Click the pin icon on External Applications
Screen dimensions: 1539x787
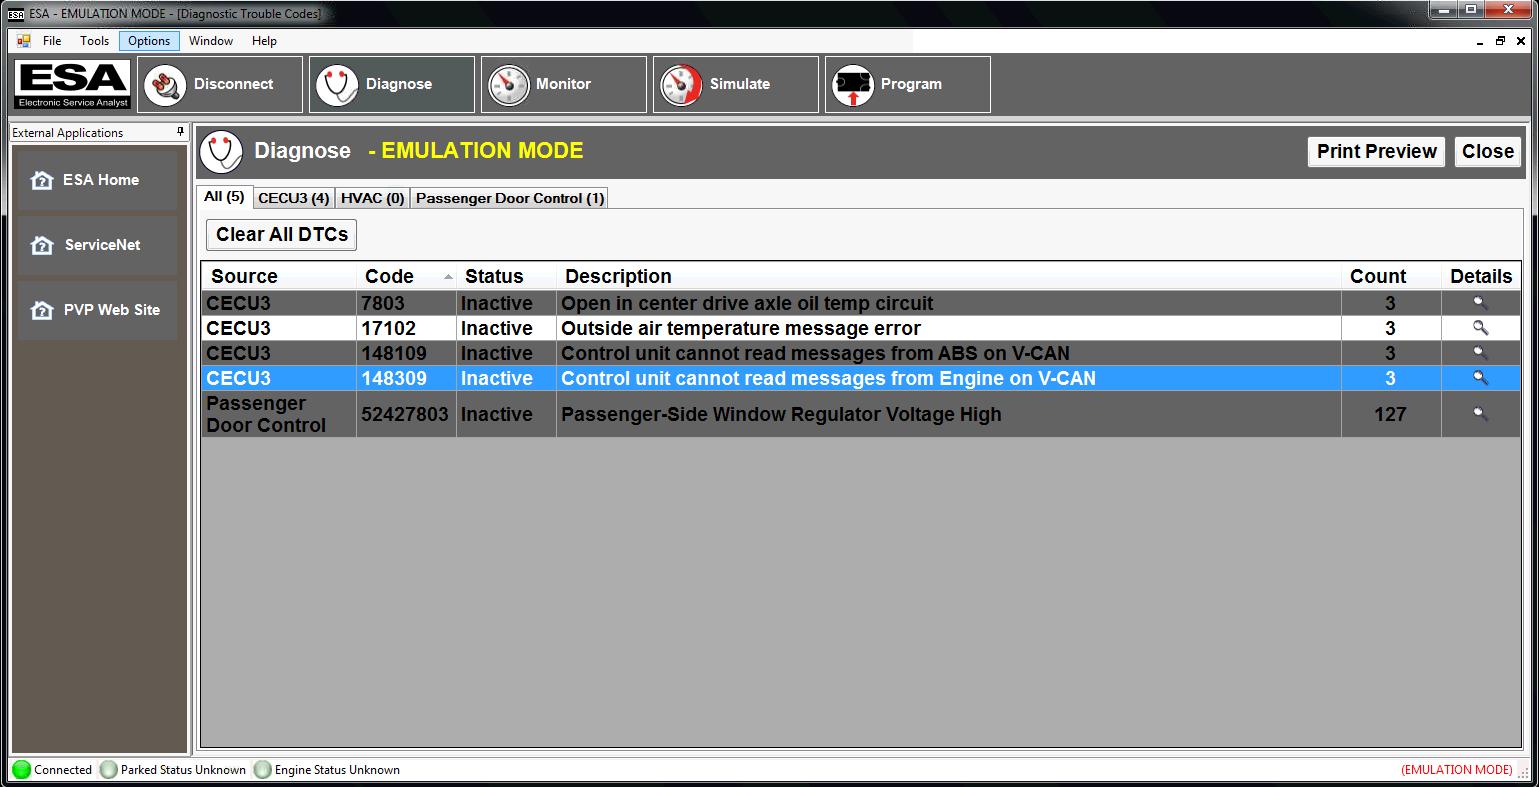(180, 132)
